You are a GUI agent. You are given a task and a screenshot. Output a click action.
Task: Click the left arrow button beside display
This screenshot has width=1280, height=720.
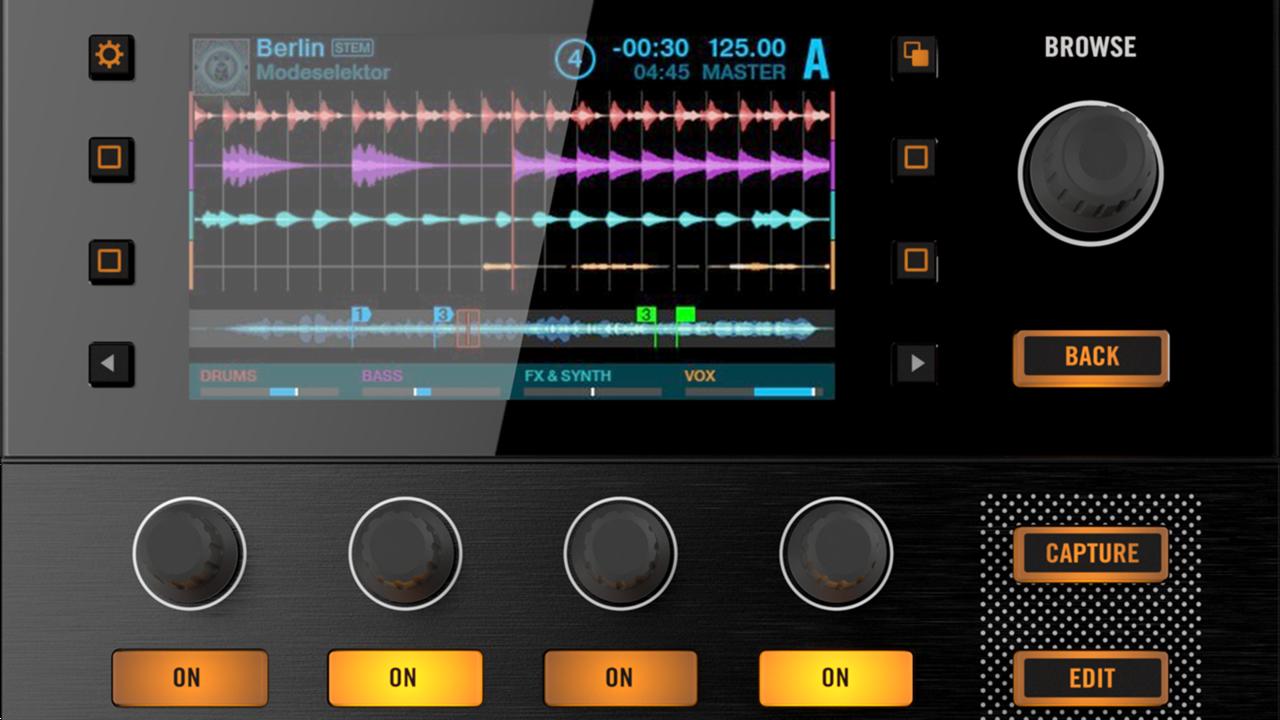[x=109, y=364]
